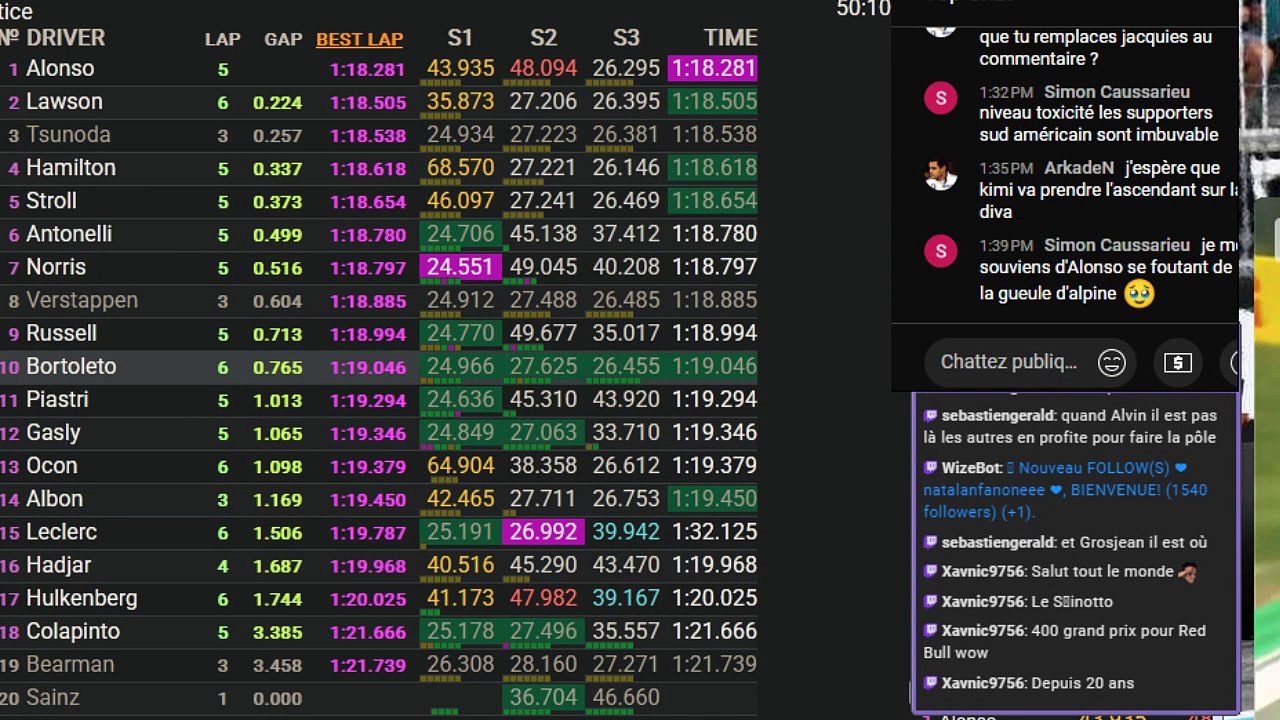
Task: Select the Piastri driver name
Action: [57, 399]
